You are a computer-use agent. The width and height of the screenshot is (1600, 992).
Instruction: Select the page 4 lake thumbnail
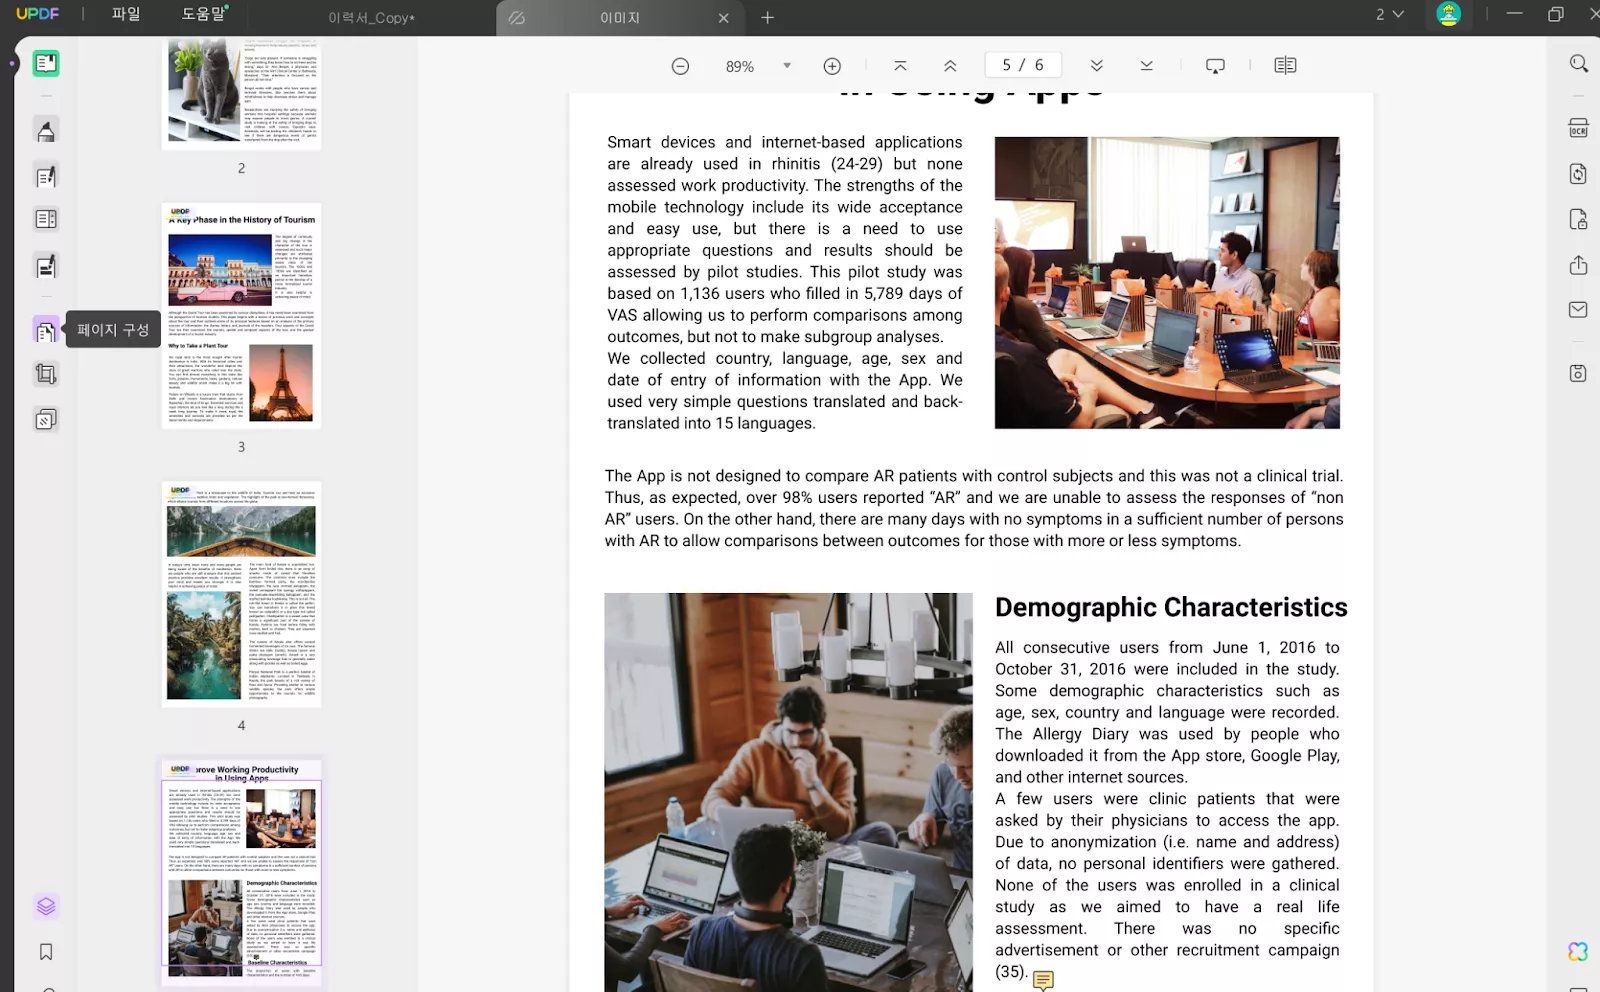click(x=242, y=594)
